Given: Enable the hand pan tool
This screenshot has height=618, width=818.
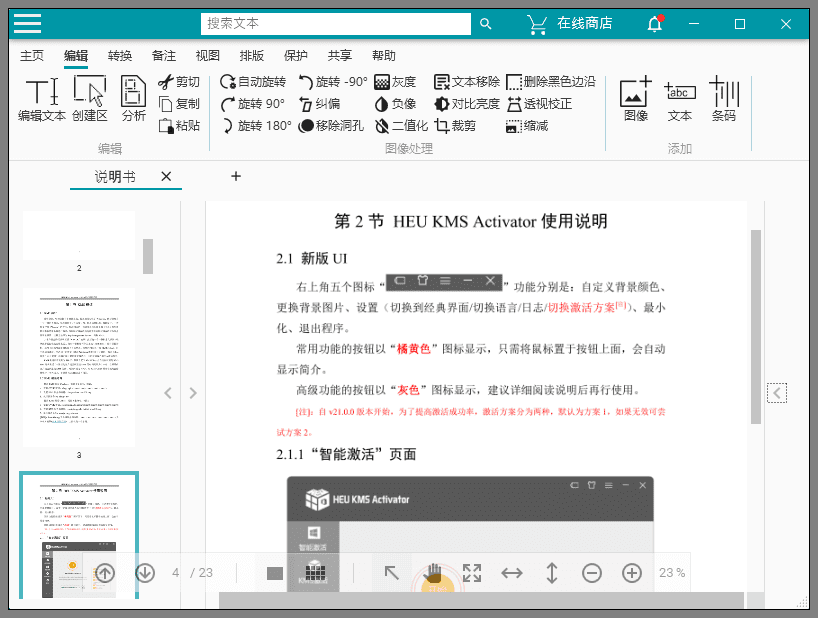Looking at the screenshot, I should tap(432, 573).
